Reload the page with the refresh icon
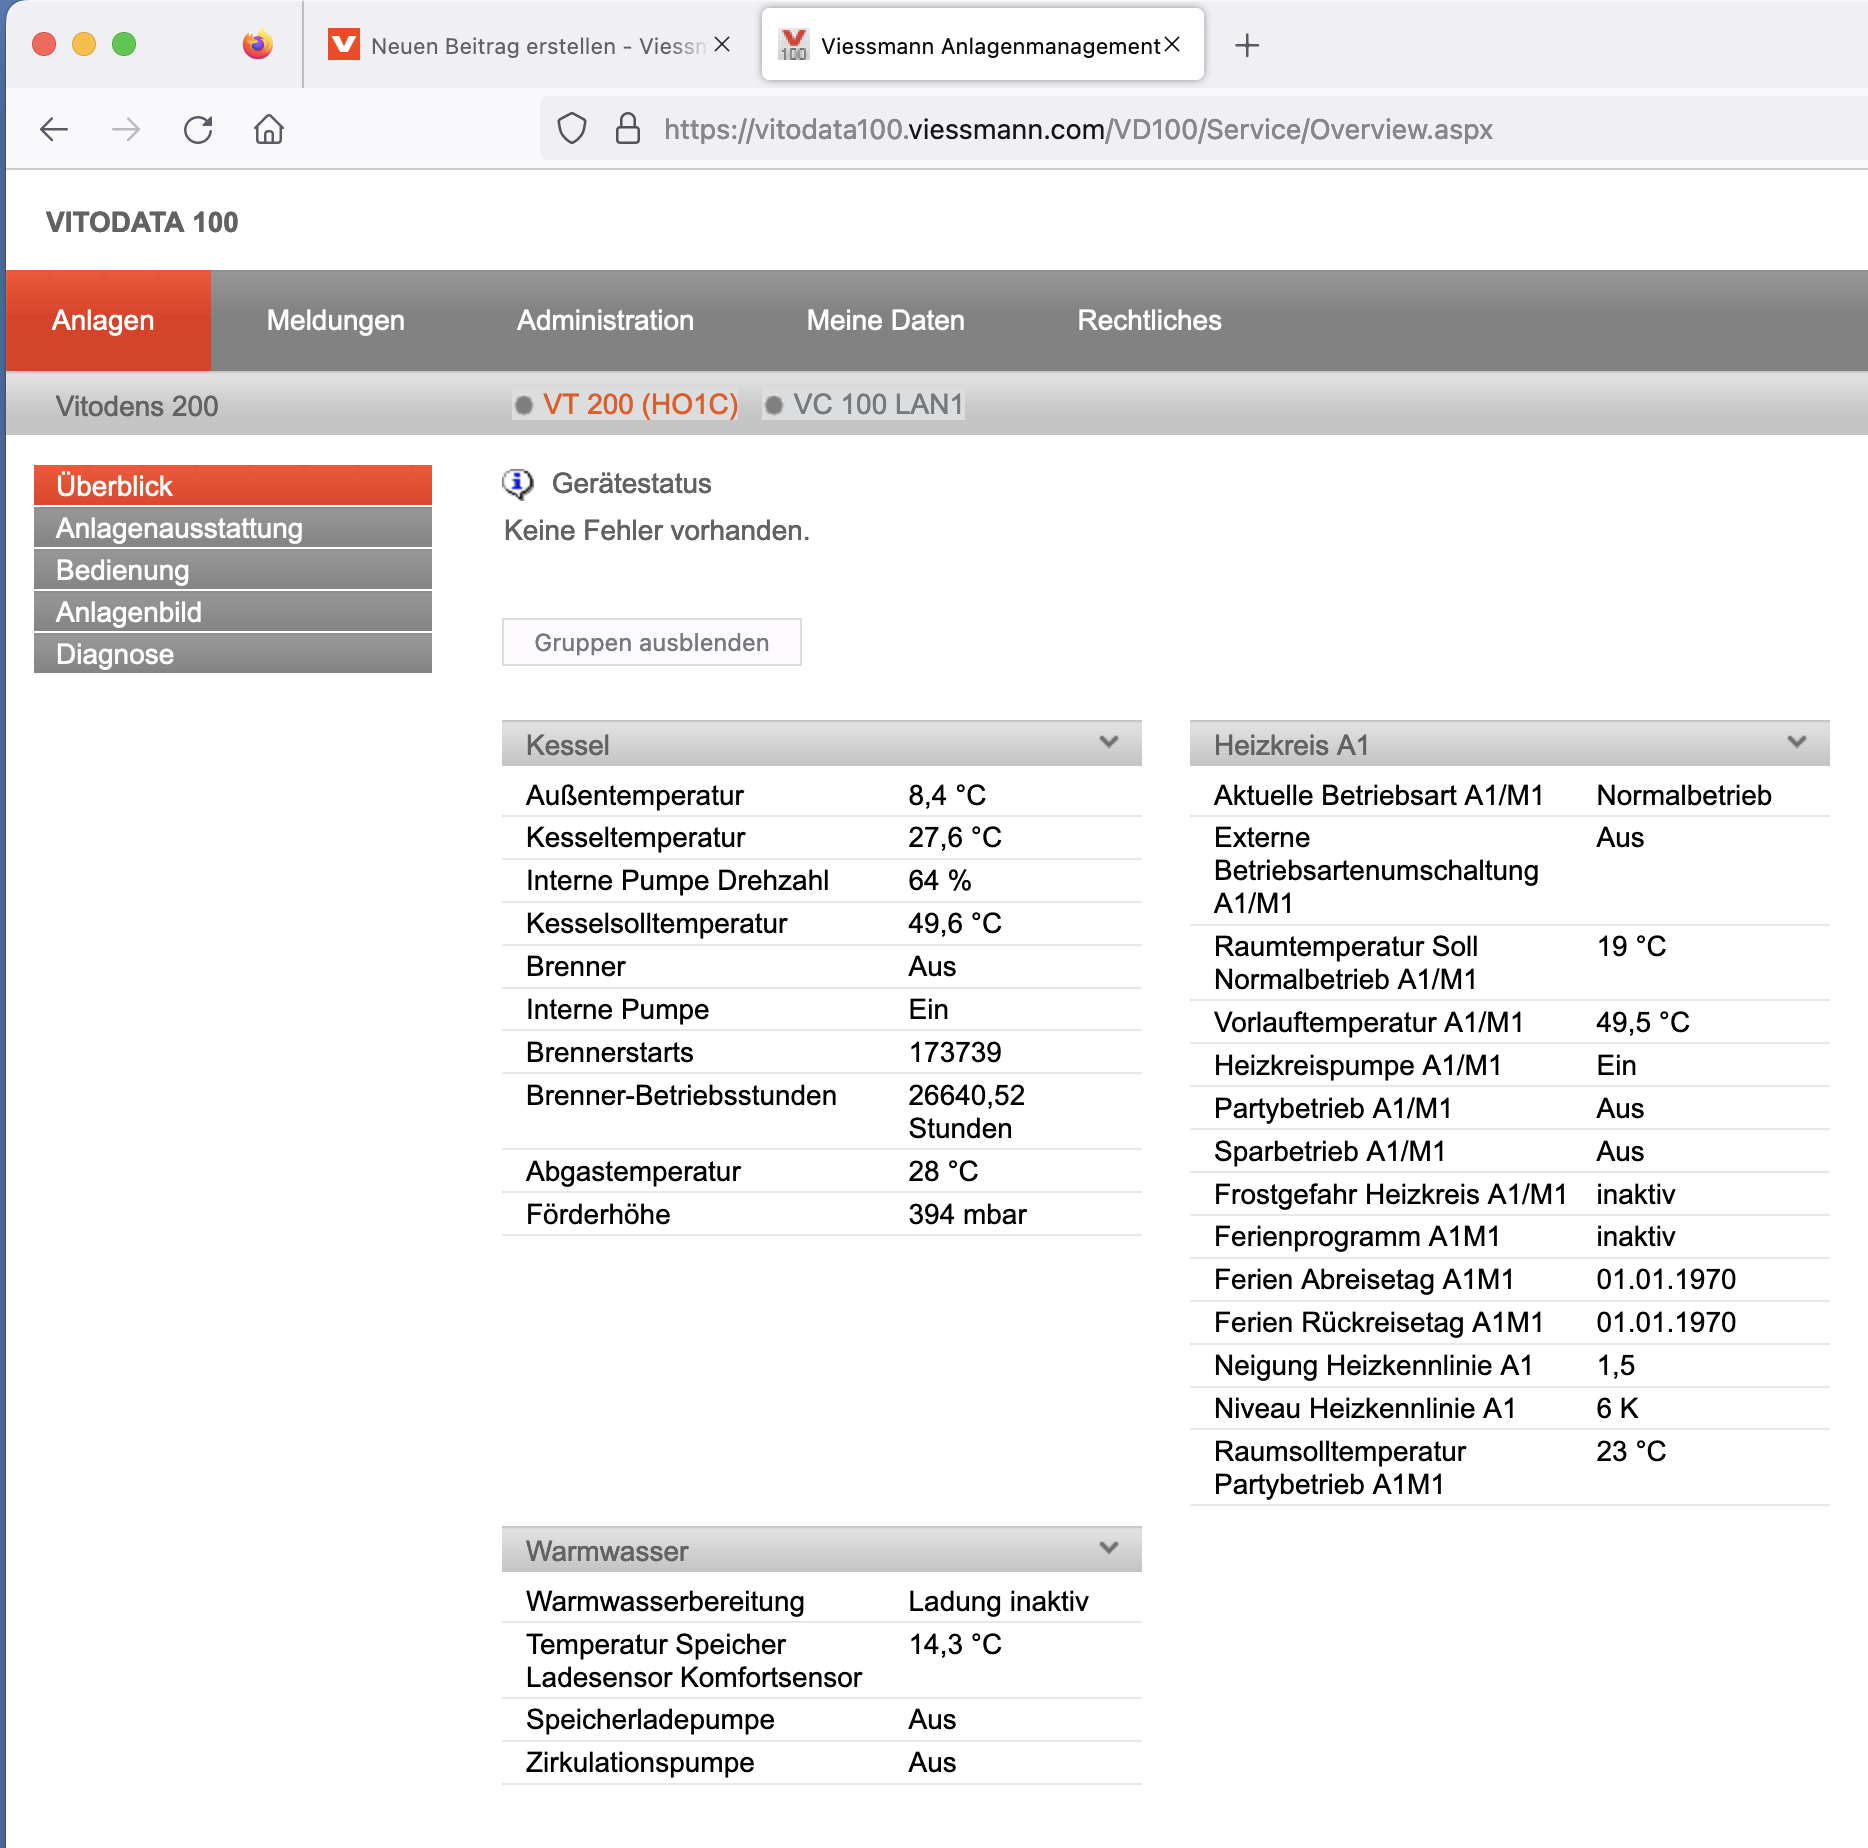 [x=198, y=129]
